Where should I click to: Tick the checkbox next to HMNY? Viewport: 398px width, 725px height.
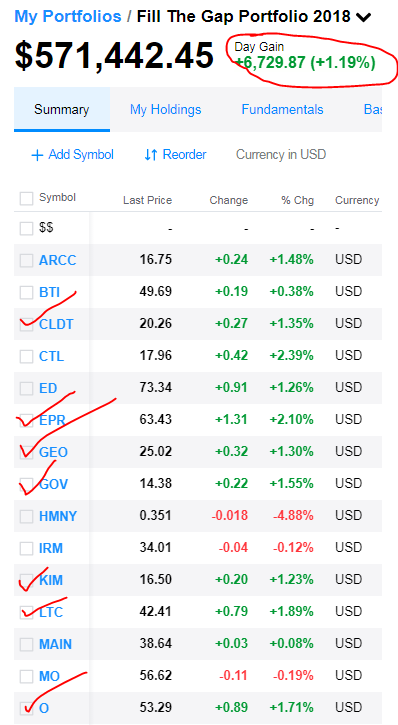click(26, 516)
